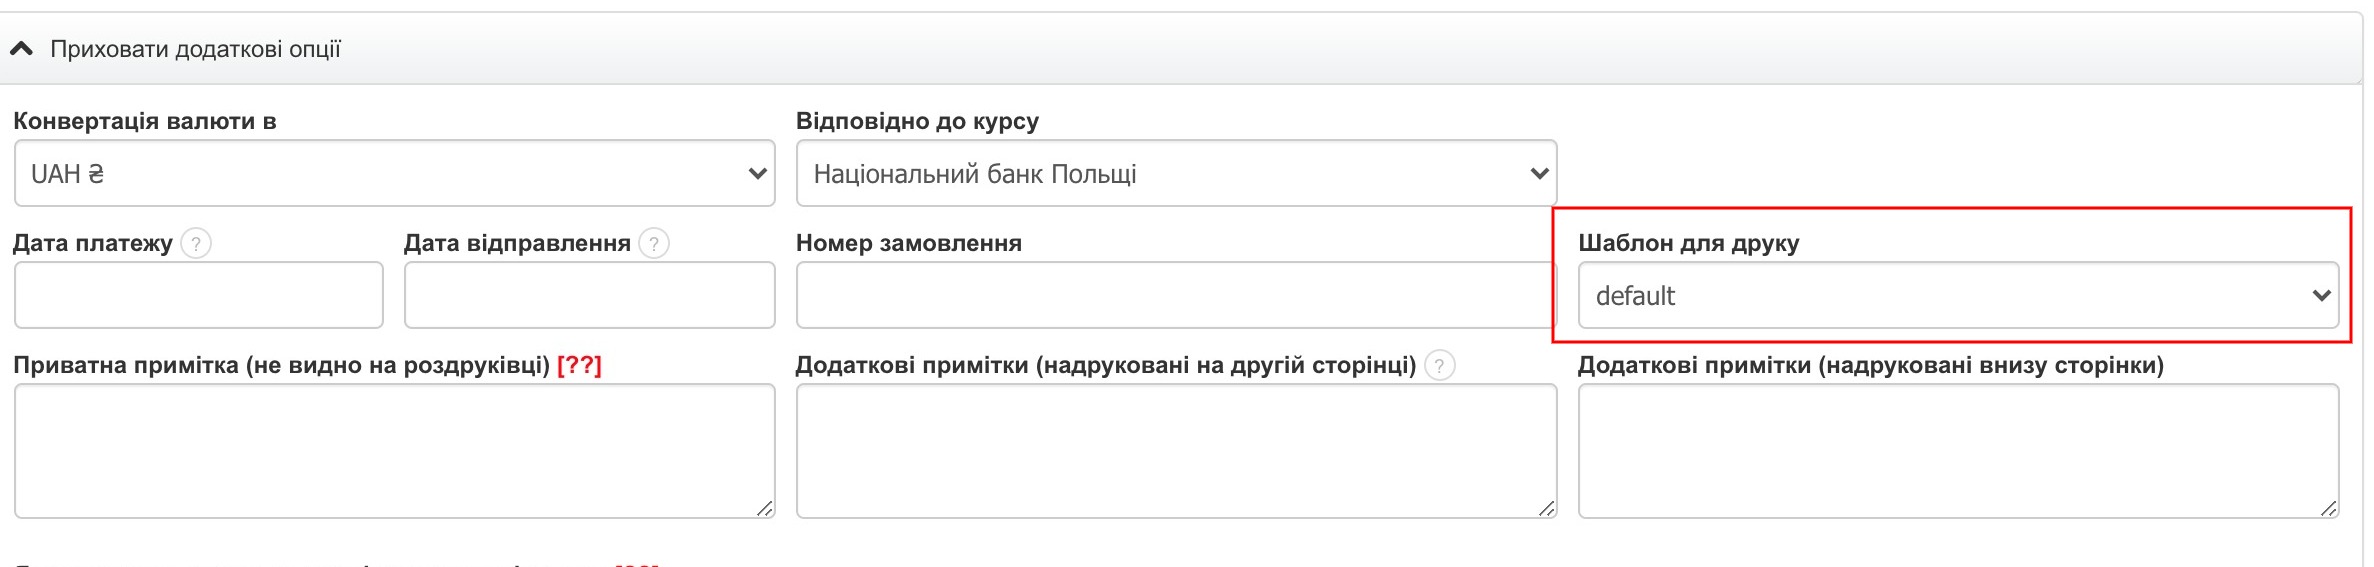This screenshot has height=567, width=2374.
Task: Click the help icon next to Дата відправлення
Action: point(654,243)
